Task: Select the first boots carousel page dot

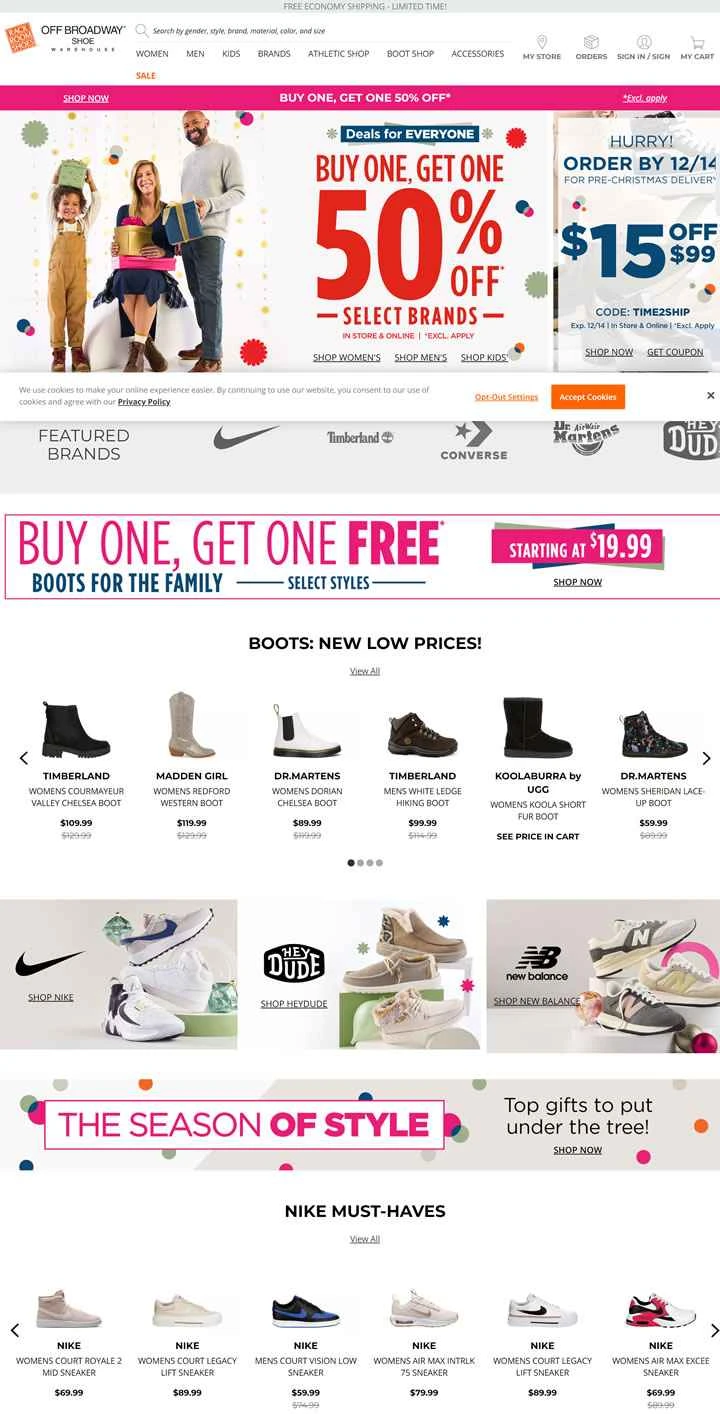Action: tap(351, 862)
